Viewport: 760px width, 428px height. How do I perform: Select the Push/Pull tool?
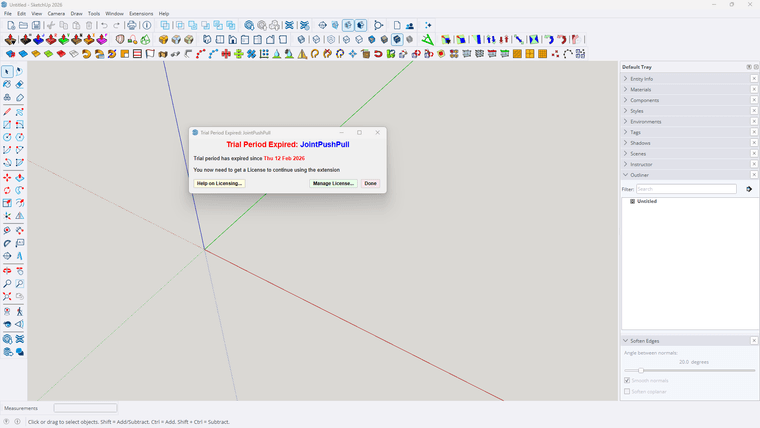pos(19,178)
